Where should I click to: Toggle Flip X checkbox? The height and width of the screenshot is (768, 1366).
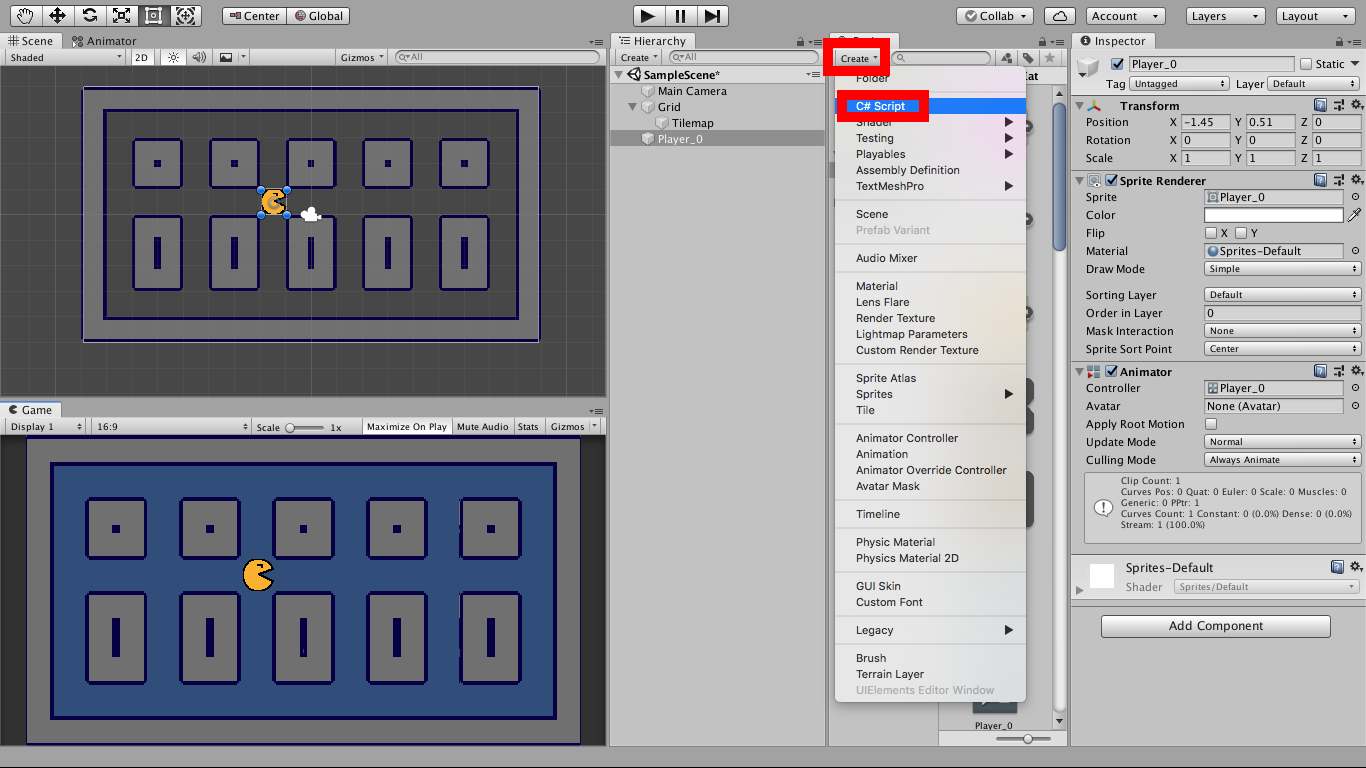1211,233
